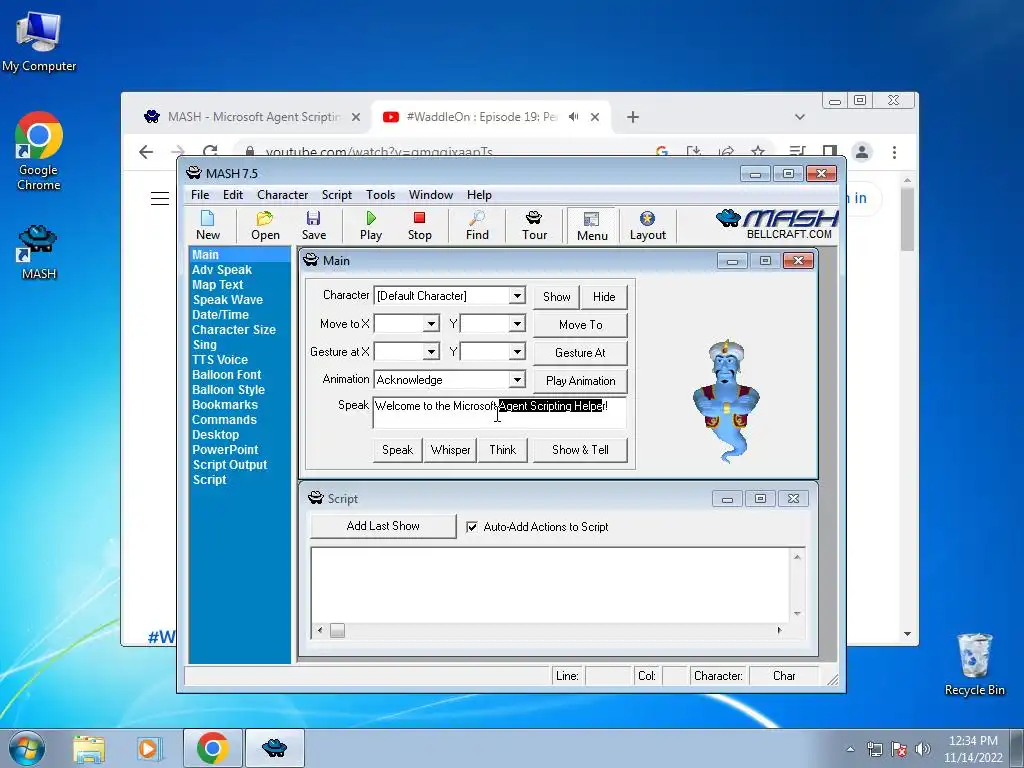Image resolution: width=1024 pixels, height=768 pixels.
Task: Open the MASH desktop shortcut
Action: click(38, 253)
